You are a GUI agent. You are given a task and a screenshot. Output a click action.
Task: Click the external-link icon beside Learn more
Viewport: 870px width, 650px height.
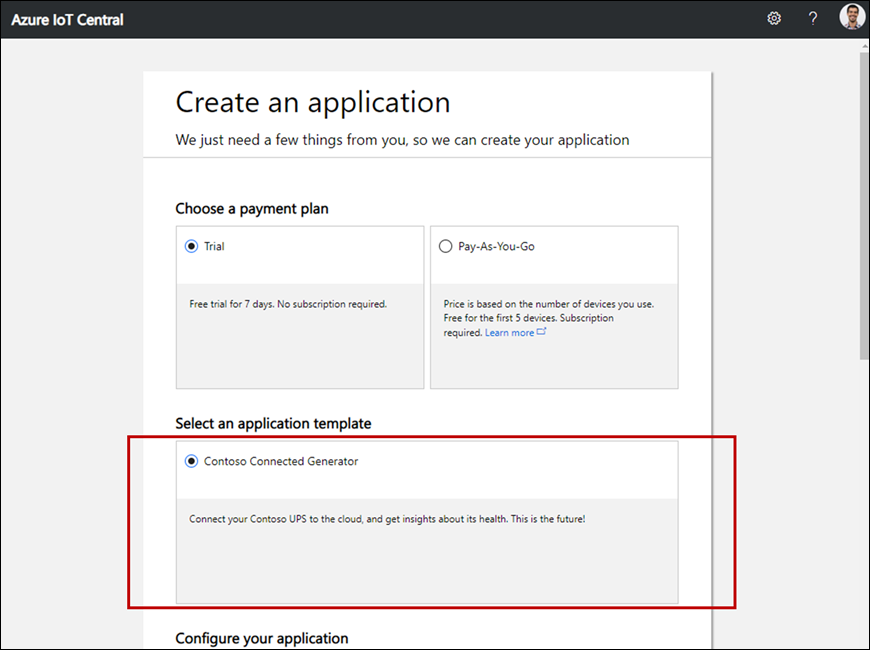point(540,331)
